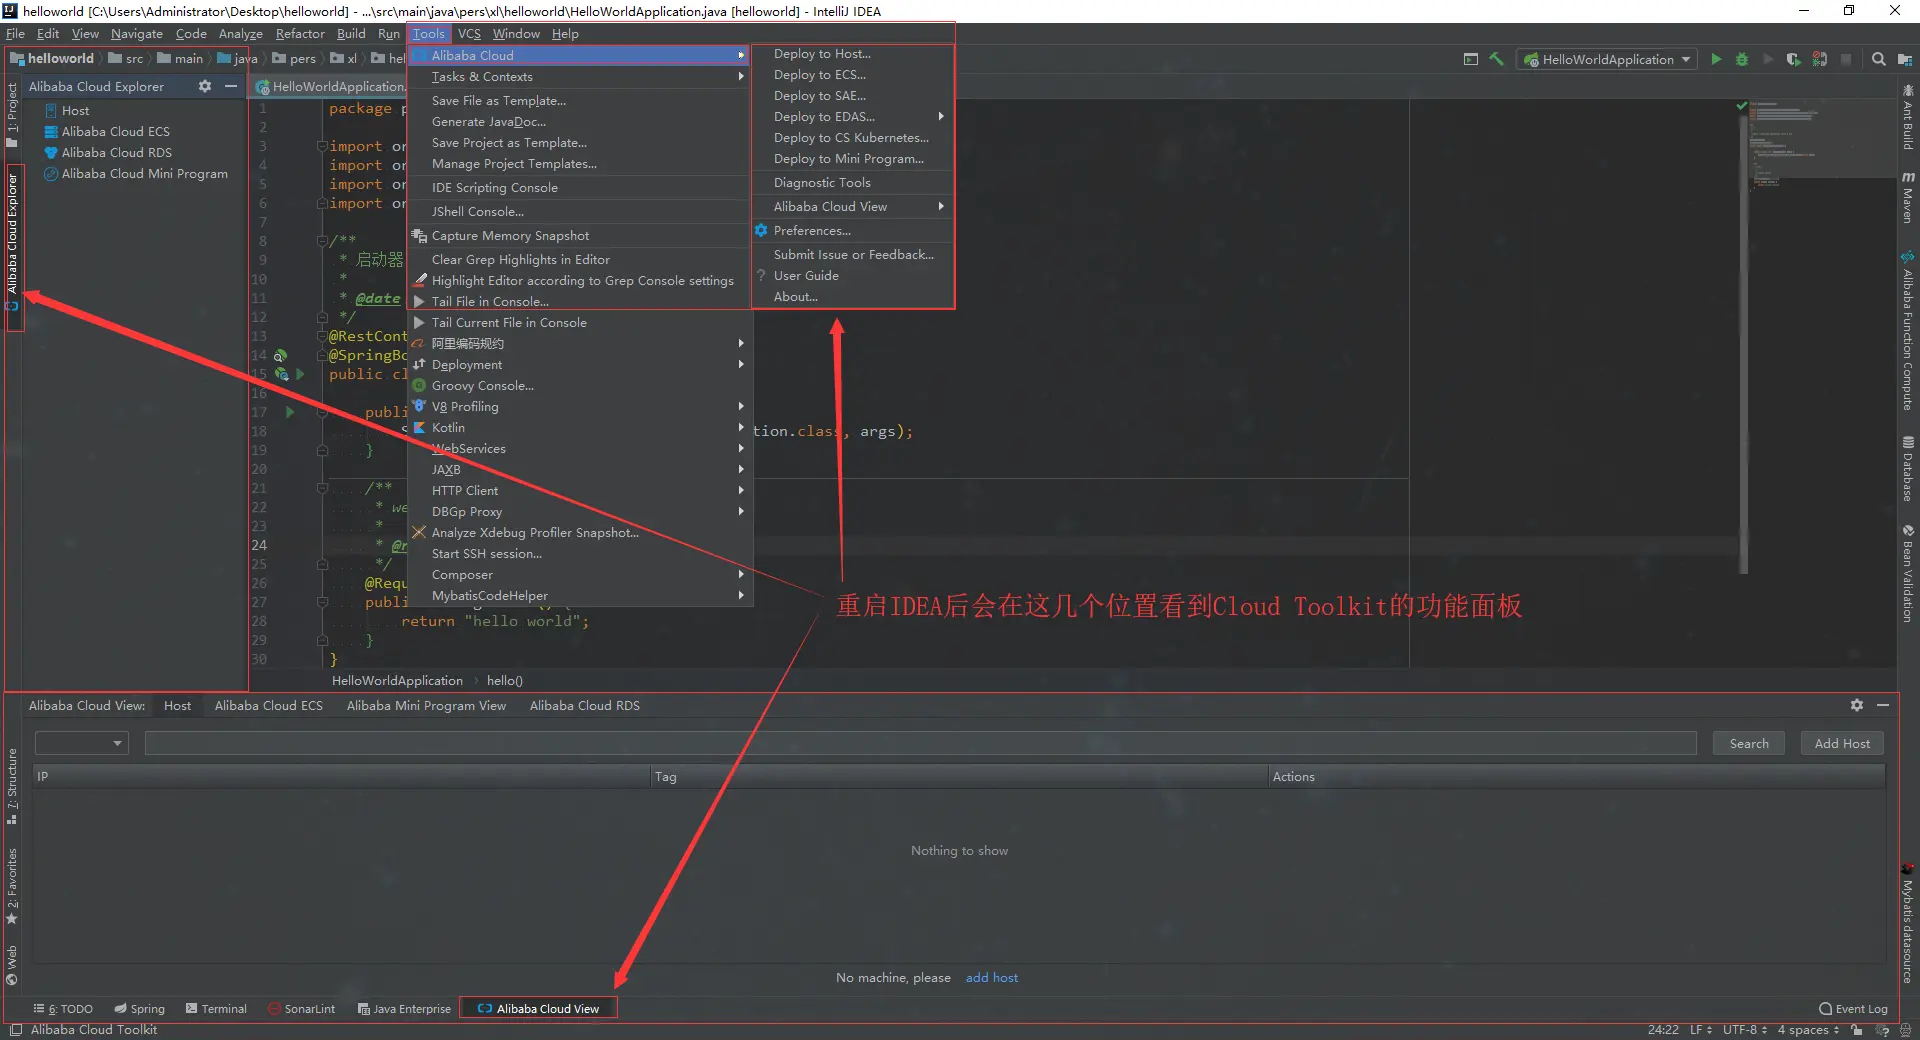This screenshot has width=1920, height=1040.
Task: Click the Preferences gear in Alibaba Cloud submenu
Action: (x=761, y=231)
